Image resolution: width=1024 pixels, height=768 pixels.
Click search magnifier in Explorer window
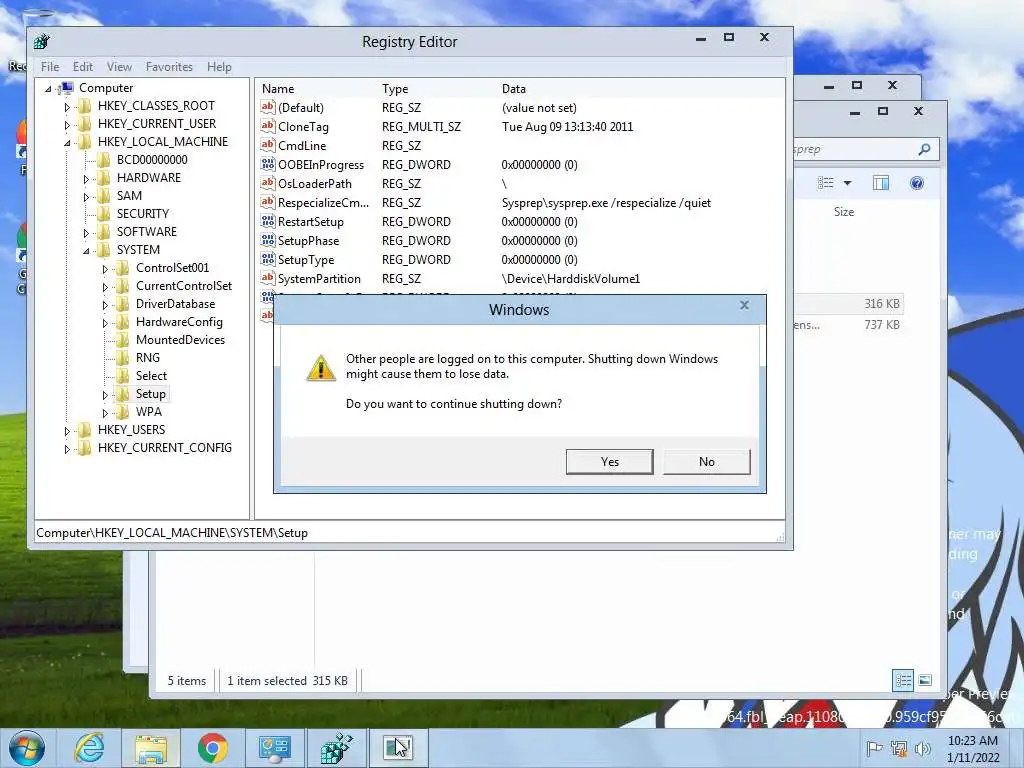coord(924,150)
